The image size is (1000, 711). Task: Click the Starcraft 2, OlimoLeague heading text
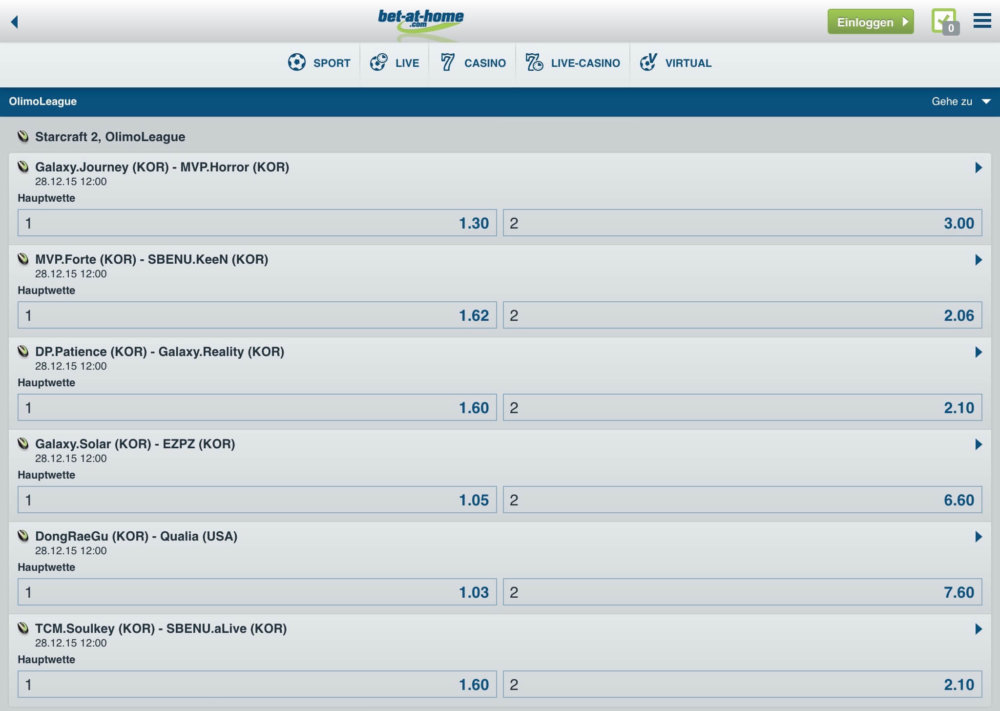[110, 136]
